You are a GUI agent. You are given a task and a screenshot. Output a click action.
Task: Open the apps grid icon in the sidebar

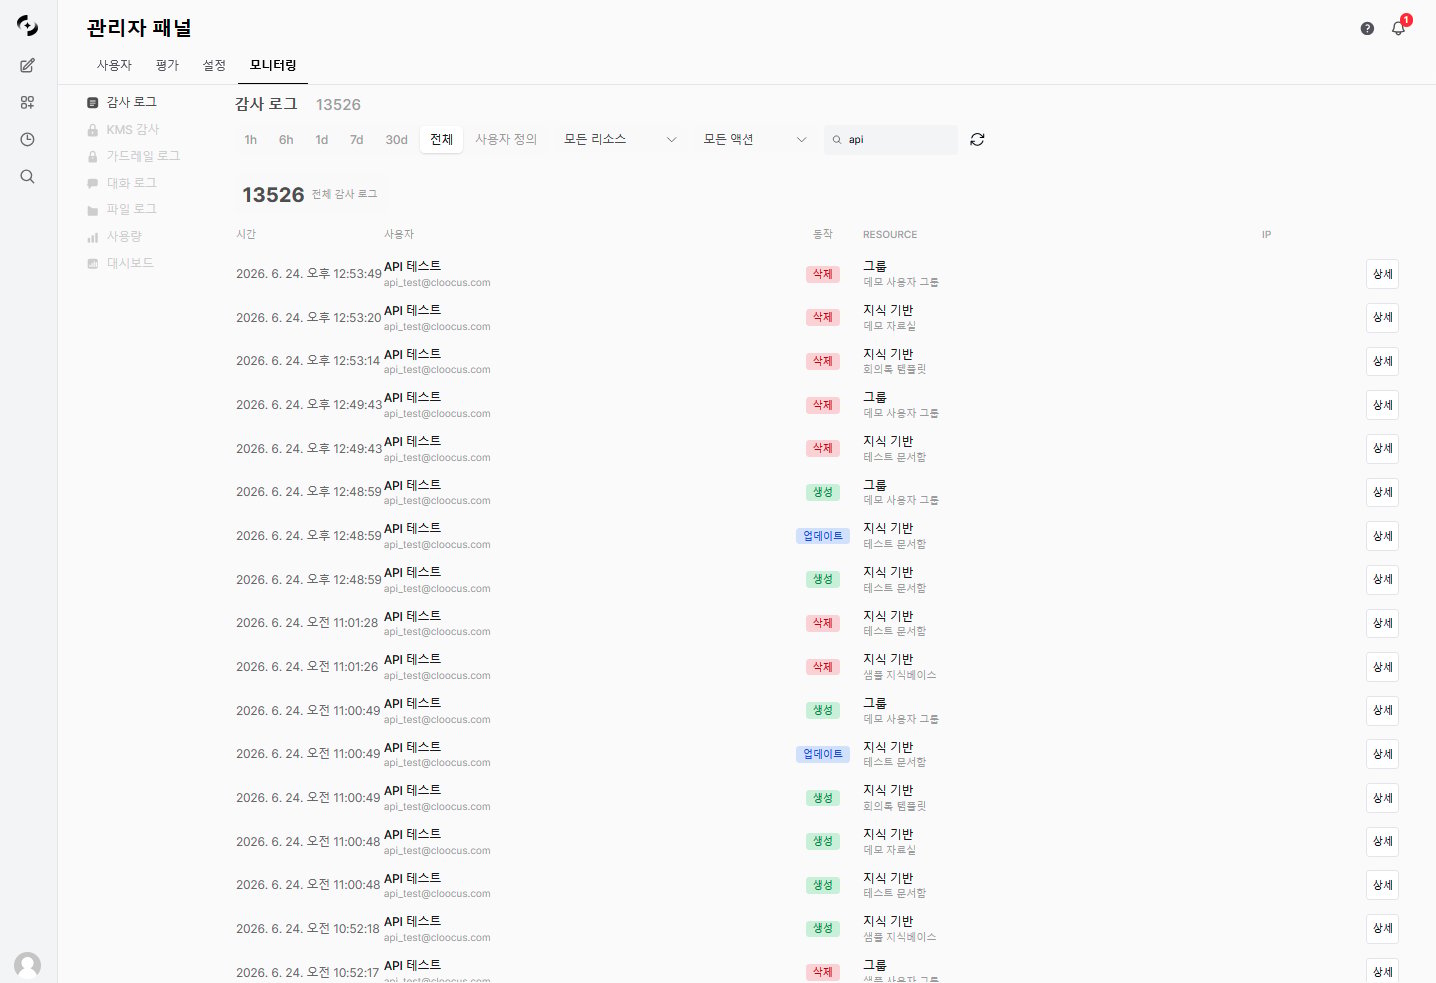point(28,102)
